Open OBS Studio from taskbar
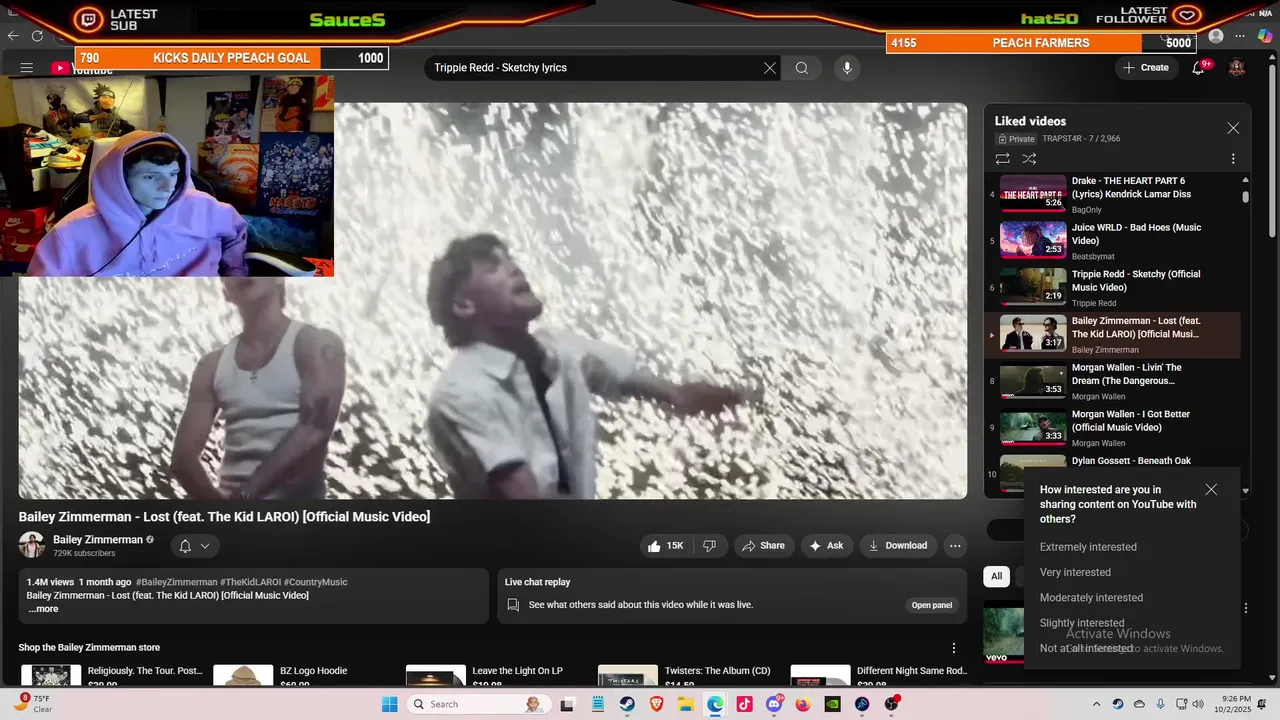 coord(891,704)
